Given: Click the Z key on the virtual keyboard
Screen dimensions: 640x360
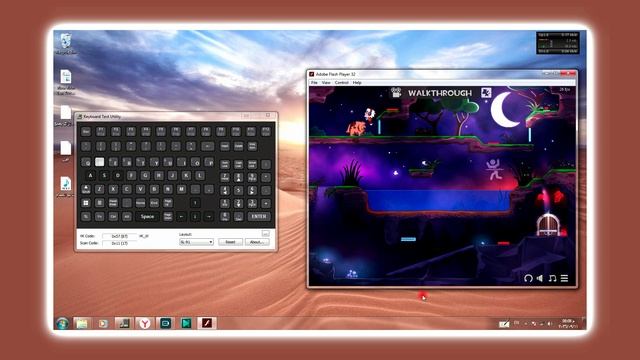Looking at the screenshot, I should (99, 189).
